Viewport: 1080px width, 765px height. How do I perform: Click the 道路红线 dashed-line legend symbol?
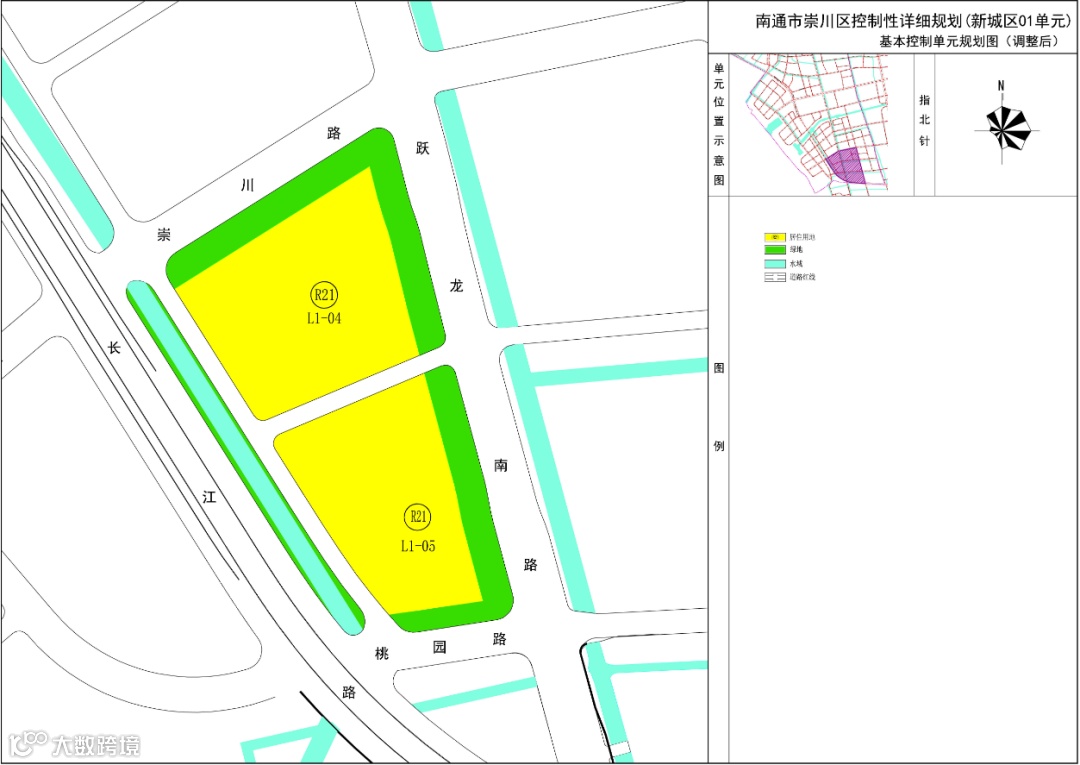coord(775,277)
